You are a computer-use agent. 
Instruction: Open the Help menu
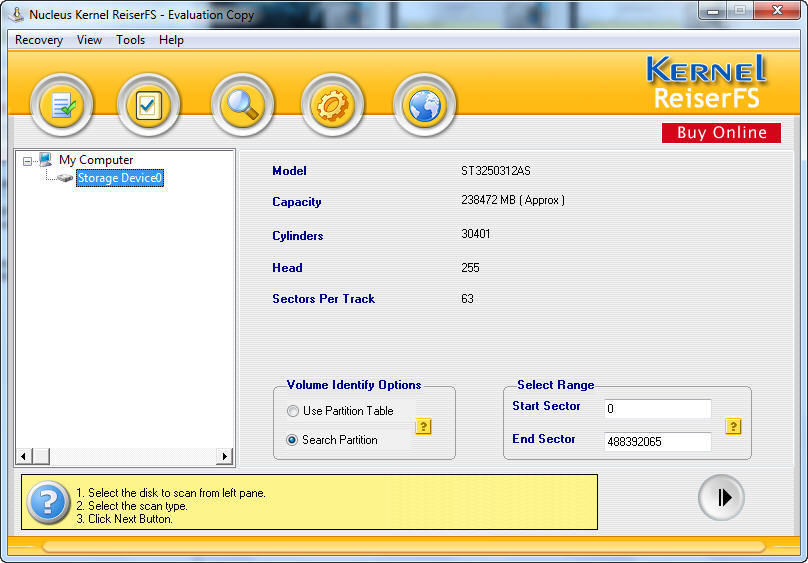[171, 40]
